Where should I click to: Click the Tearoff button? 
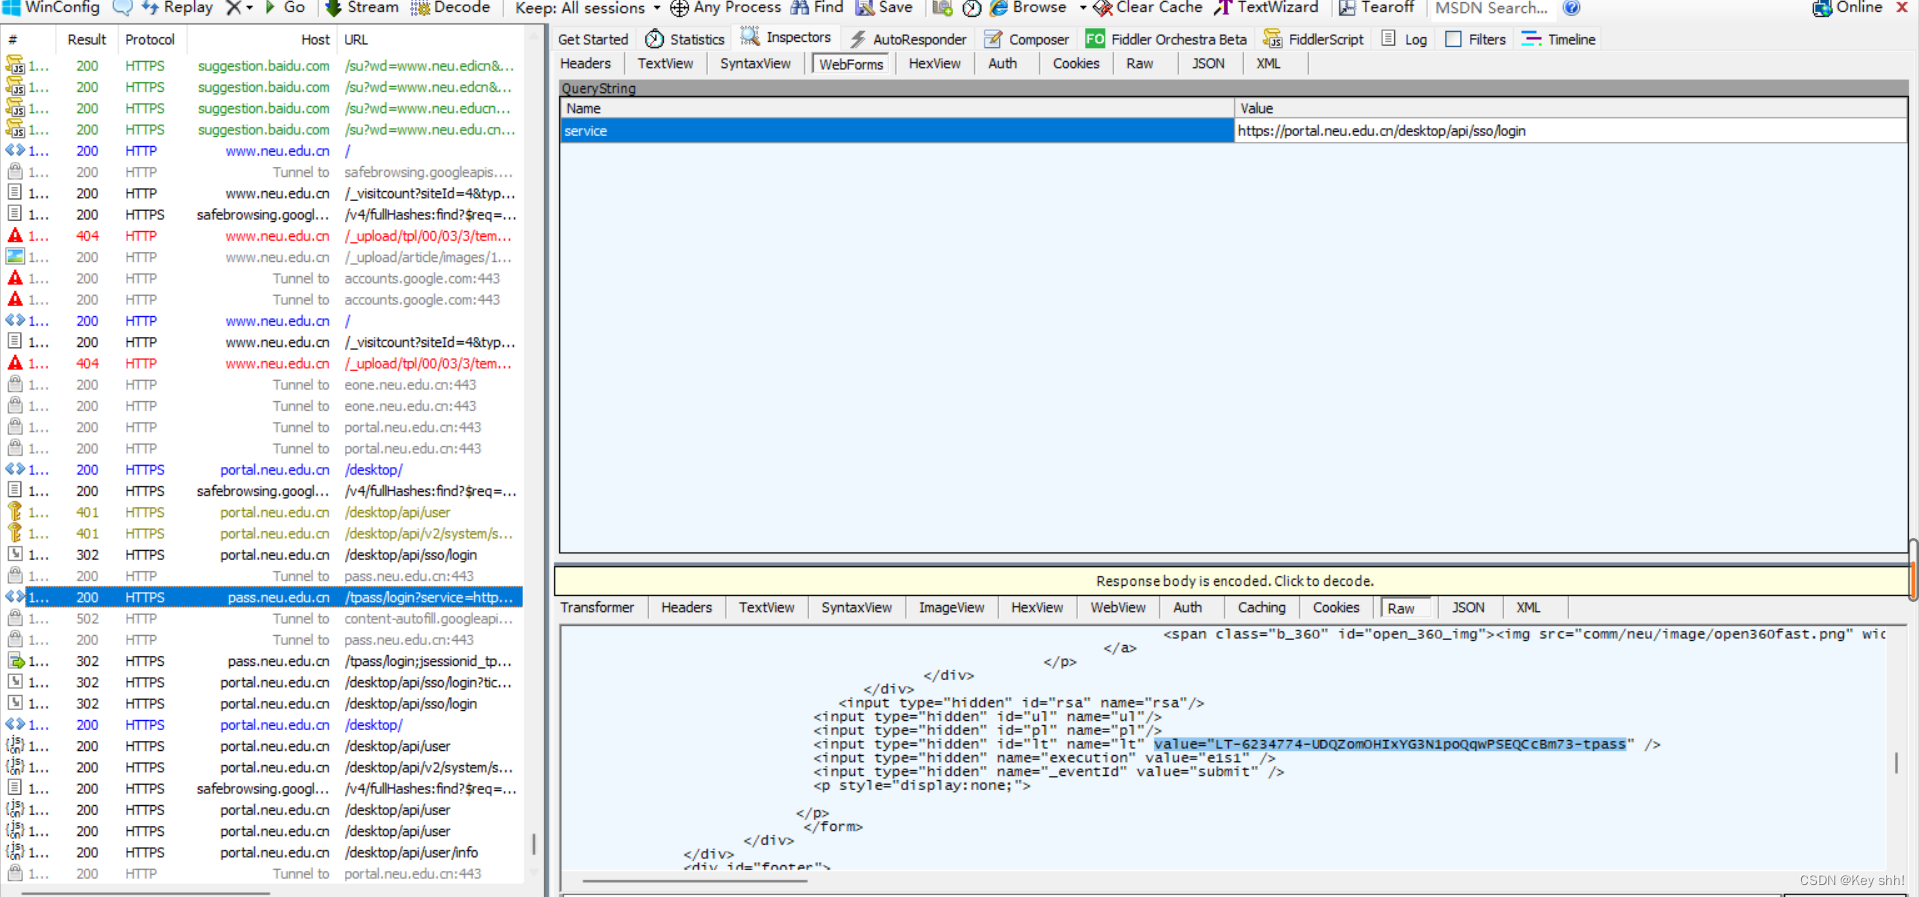[1376, 8]
